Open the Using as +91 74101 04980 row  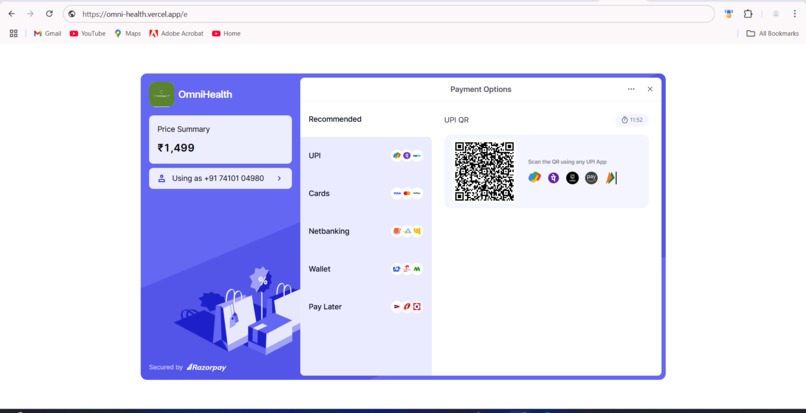(x=220, y=178)
